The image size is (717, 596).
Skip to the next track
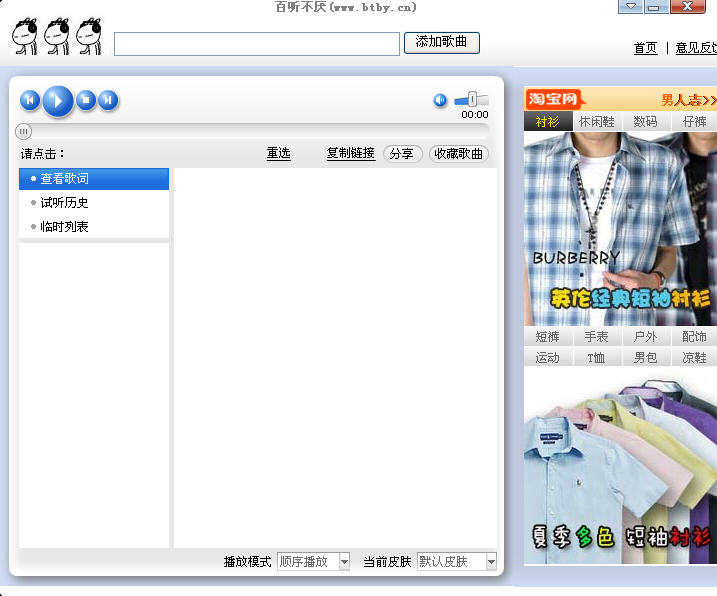108,100
